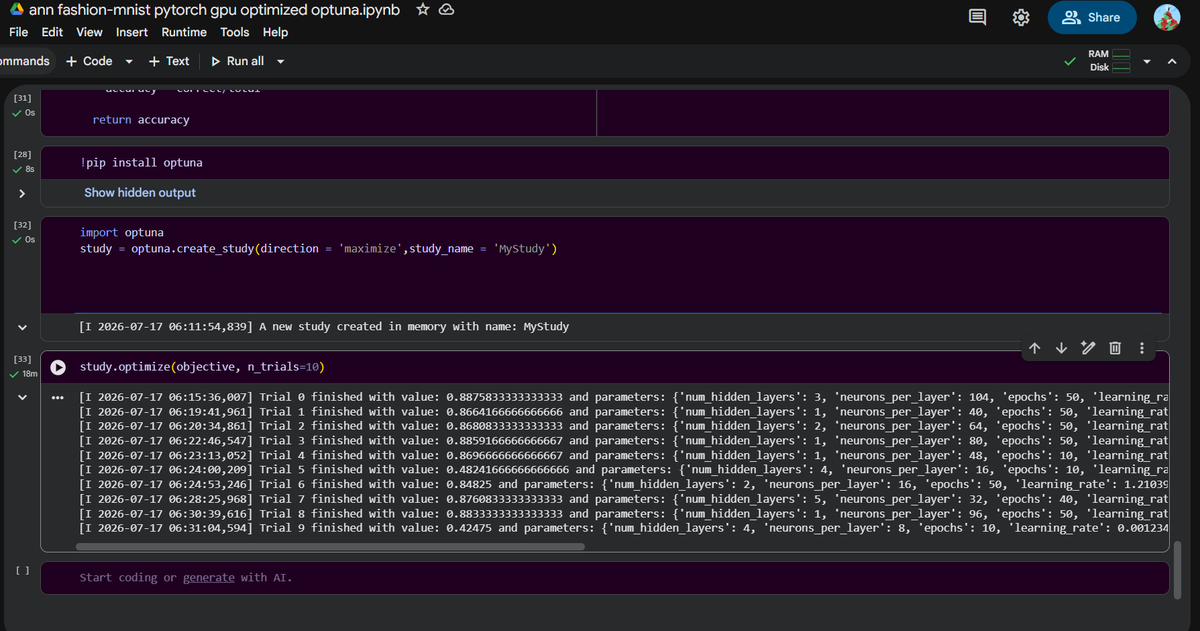Click the [32] execution count label
This screenshot has height=631, width=1200.
point(21,225)
